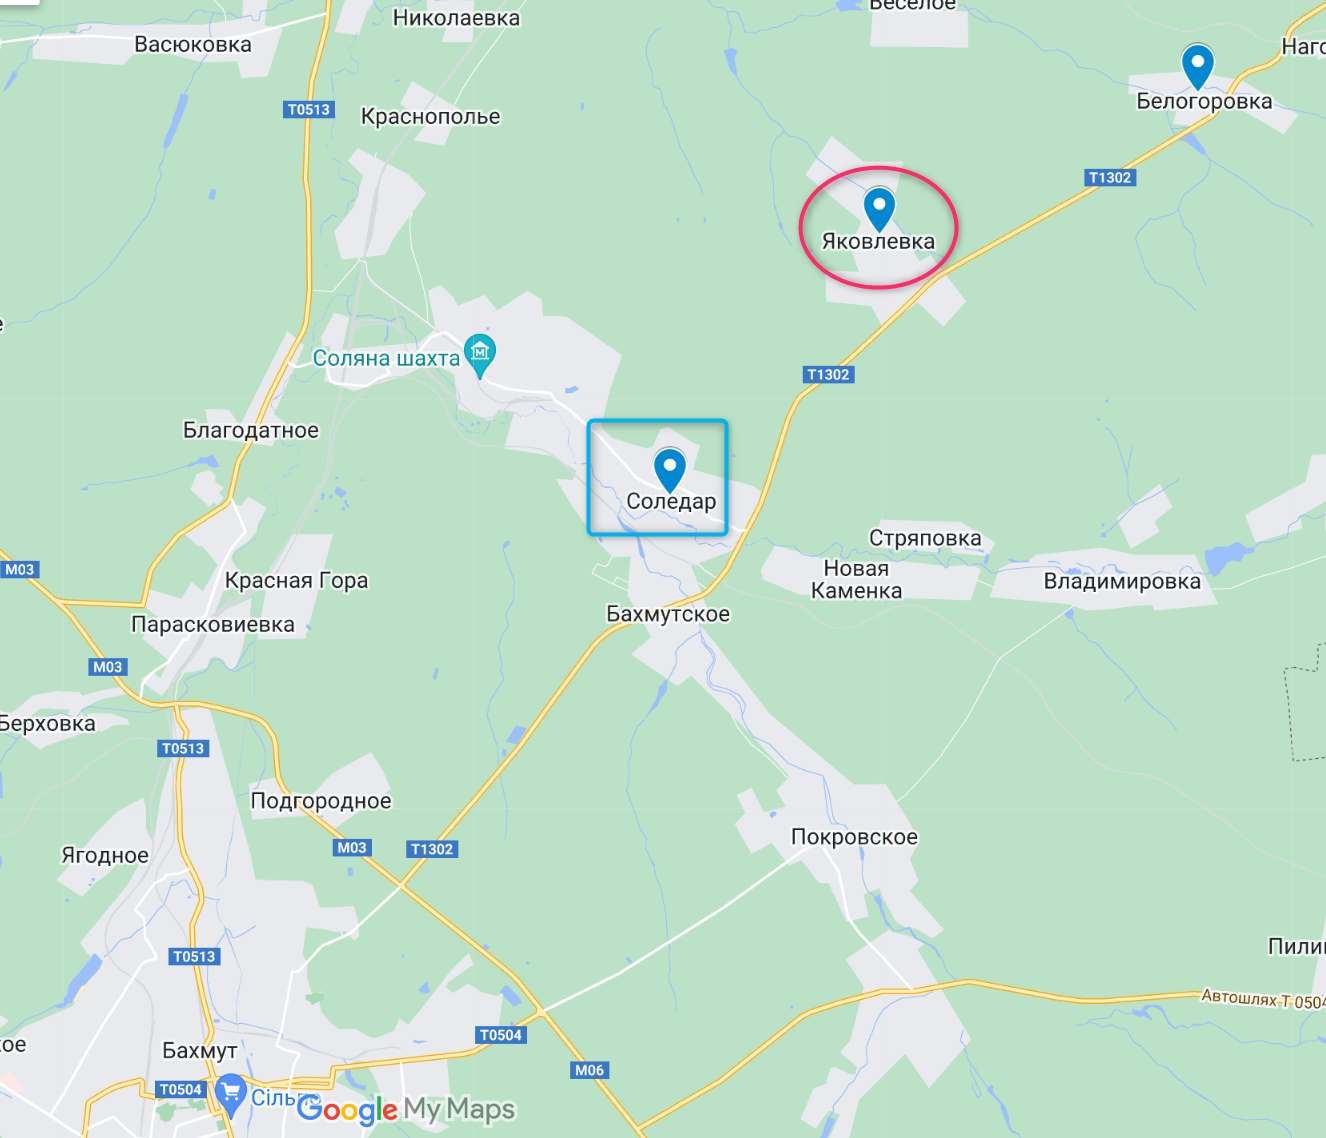Image resolution: width=1326 pixels, height=1138 pixels.
Task: Click the blue pin above Соледар
Action: pos(669,470)
